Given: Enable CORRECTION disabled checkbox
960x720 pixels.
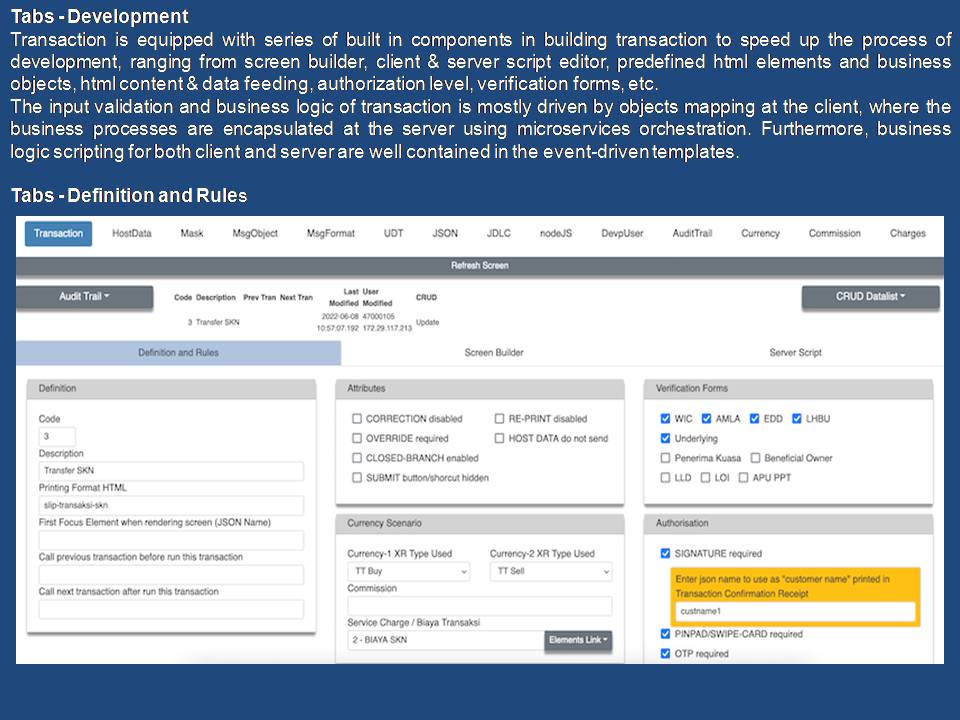Looking at the screenshot, I should coord(357,419).
